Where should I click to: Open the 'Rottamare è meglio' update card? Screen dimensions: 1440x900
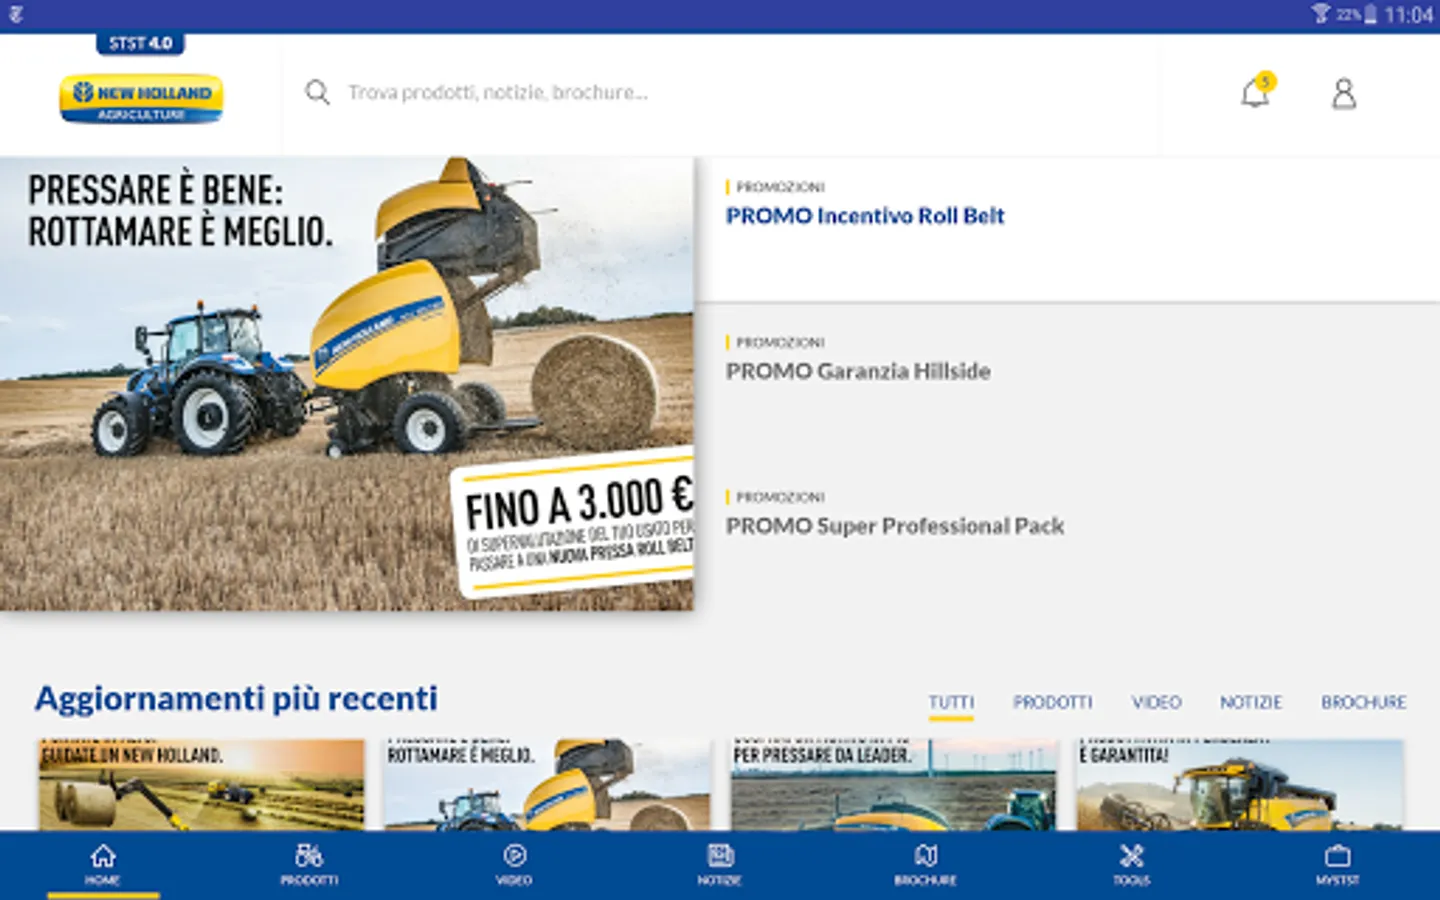(x=547, y=785)
